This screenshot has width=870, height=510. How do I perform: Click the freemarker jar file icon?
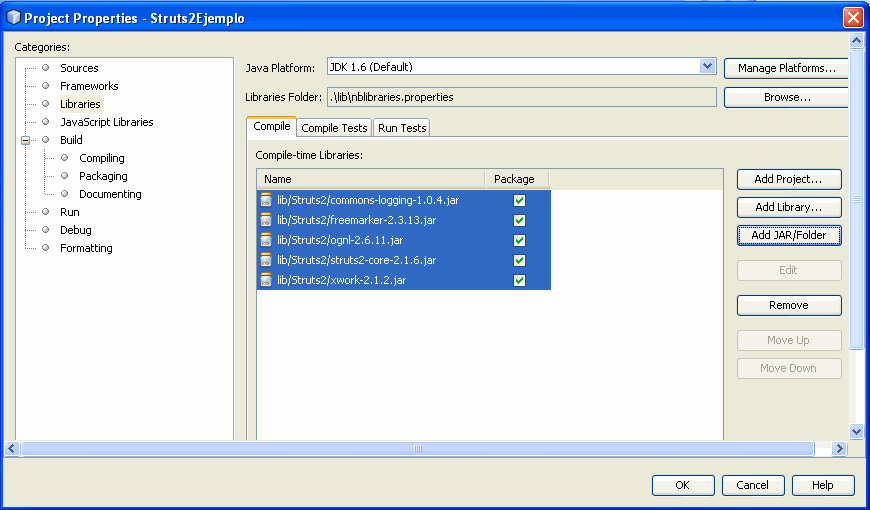(266, 220)
